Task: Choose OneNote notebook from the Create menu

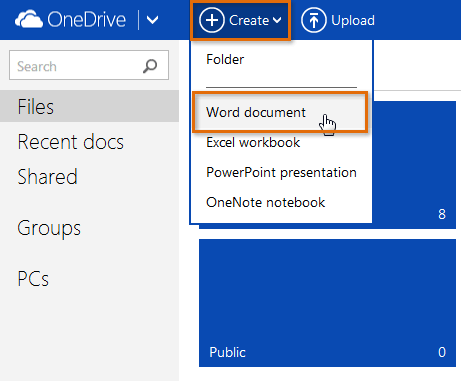Action: click(265, 202)
